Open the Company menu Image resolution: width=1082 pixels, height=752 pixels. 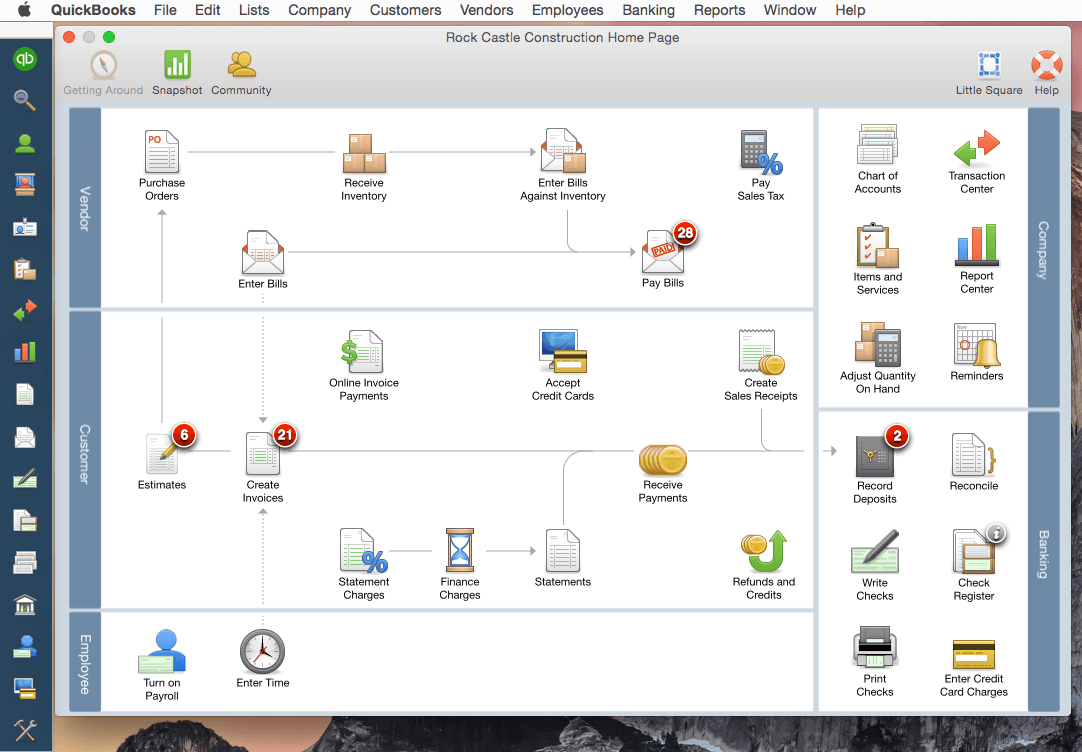(319, 10)
